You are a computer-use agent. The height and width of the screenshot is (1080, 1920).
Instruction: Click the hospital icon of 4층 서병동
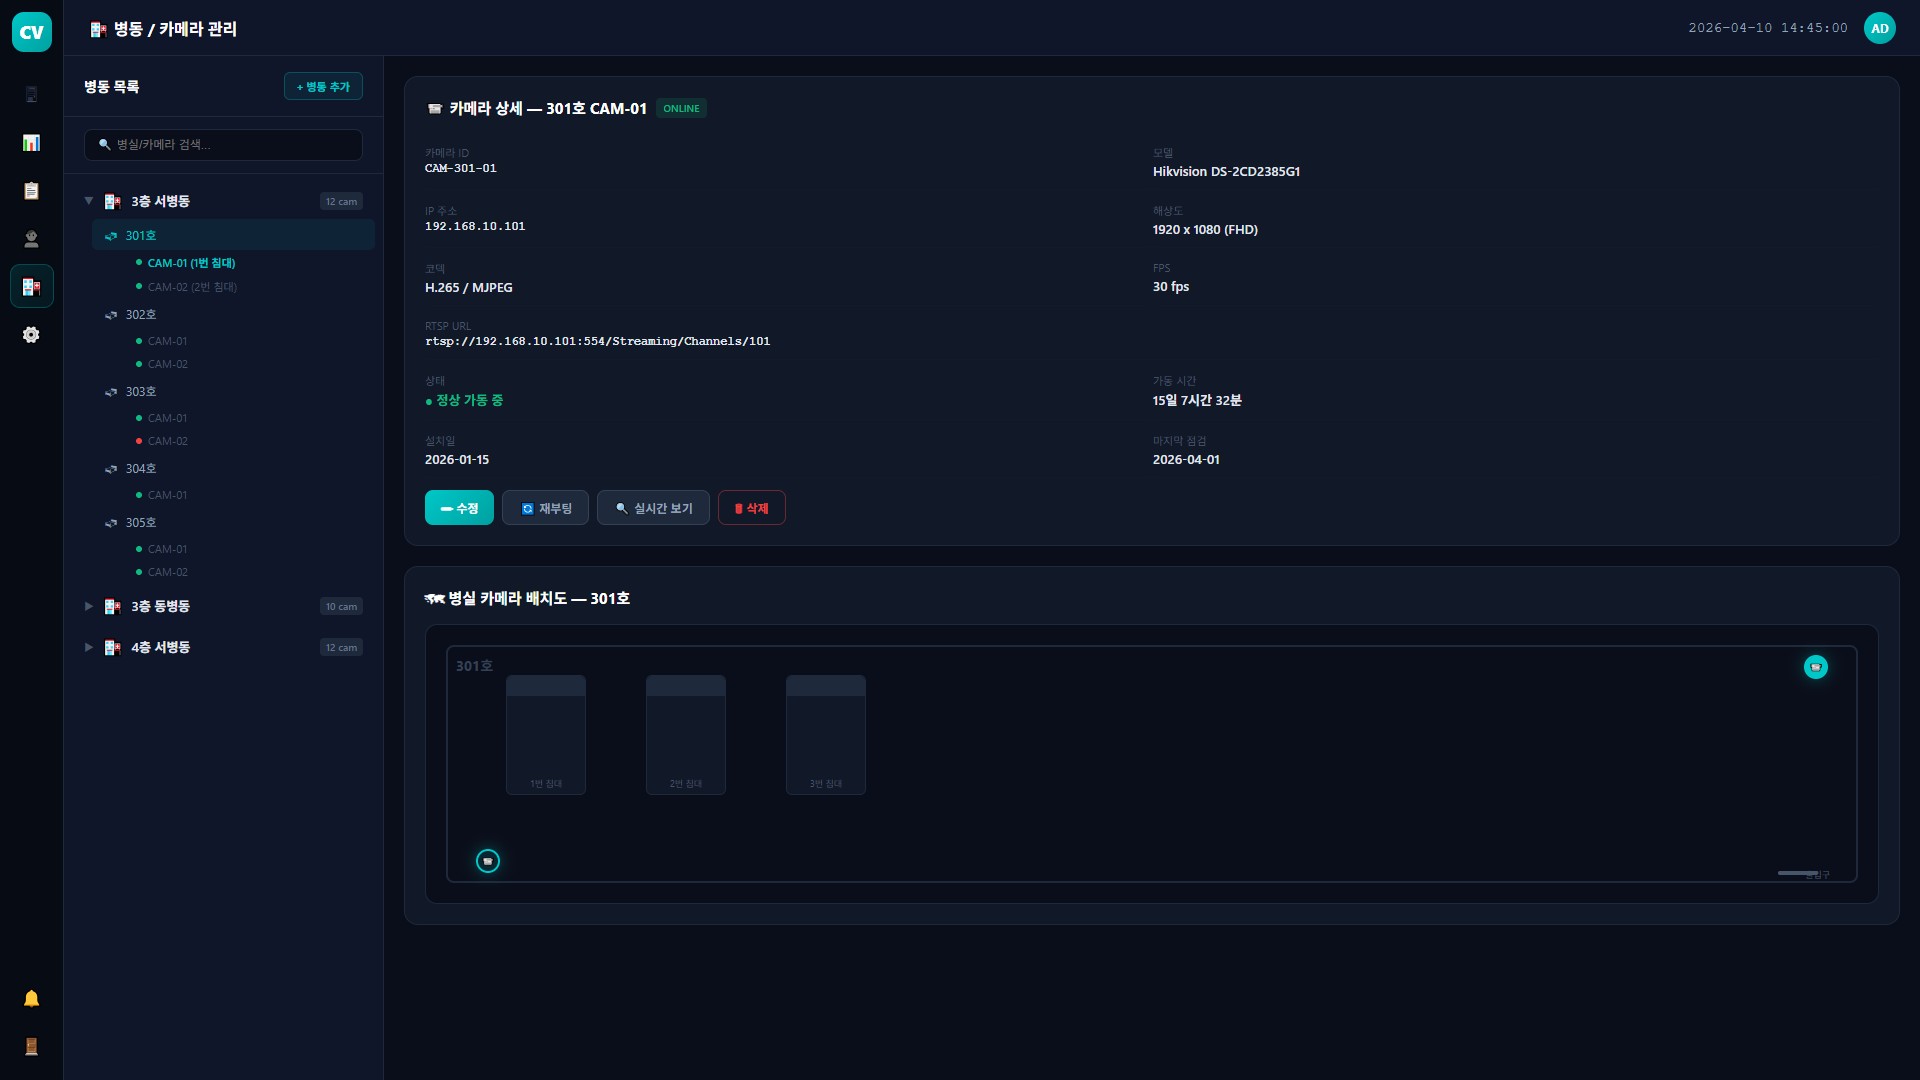(x=113, y=648)
